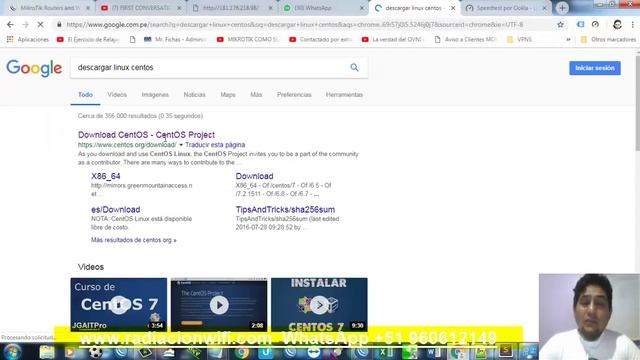Click the Chrome address bar URL
Image resolution: width=640 pixels, height=360 pixels.
click(x=295, y=24)
